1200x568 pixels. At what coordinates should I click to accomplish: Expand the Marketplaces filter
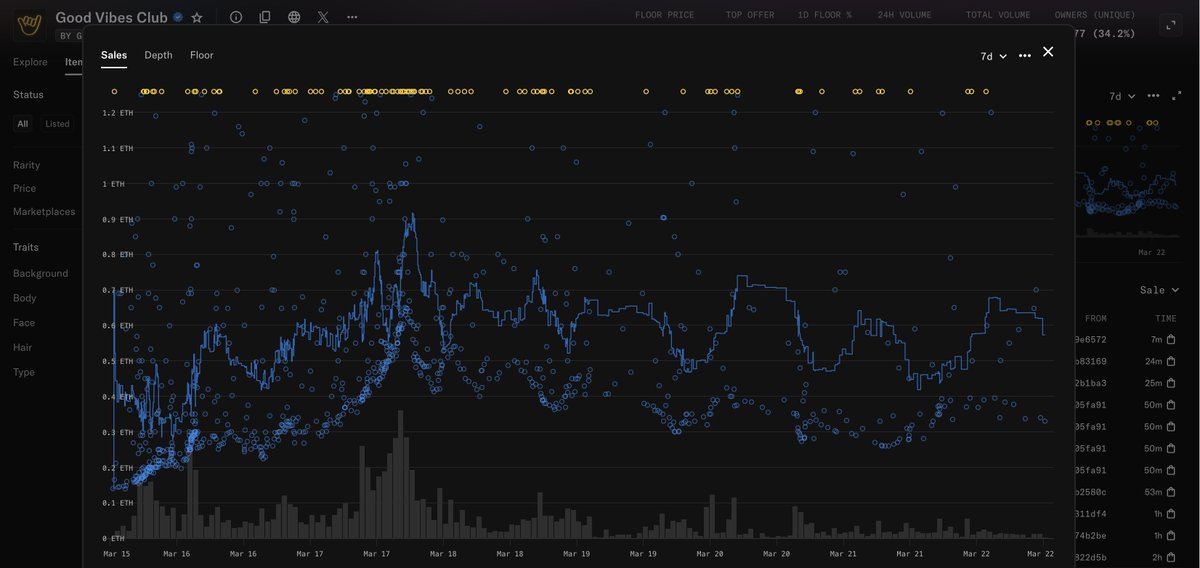[44, 212]
